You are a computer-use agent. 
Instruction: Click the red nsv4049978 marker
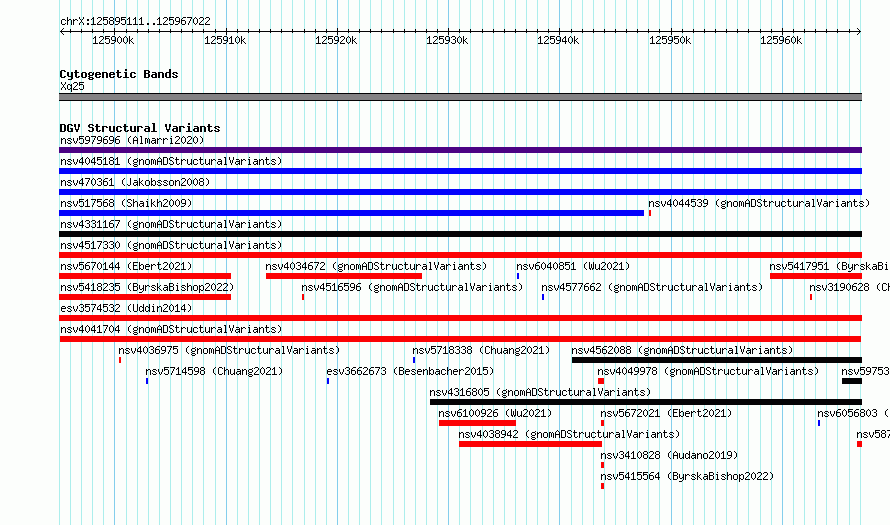[601, 381]
